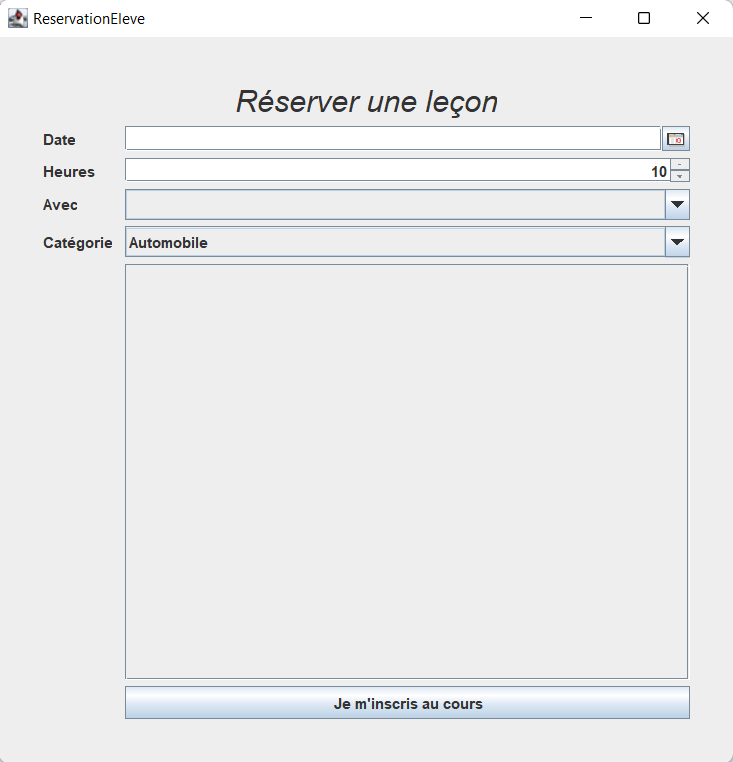Click the Réserver une leçon heading

coord(366,101)
